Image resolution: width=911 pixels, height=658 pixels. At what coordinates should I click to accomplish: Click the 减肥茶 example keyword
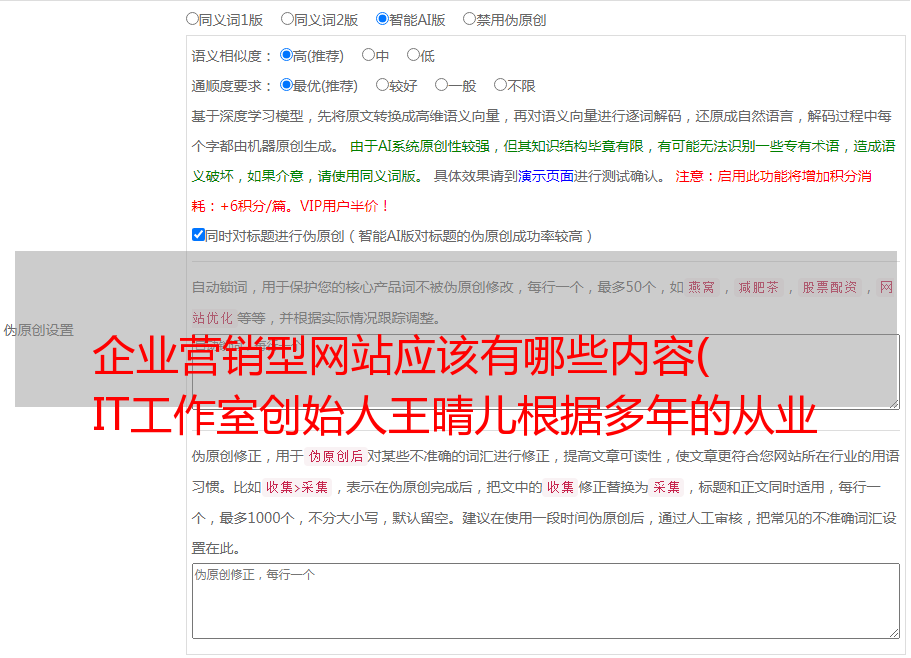(x=758, y=287)
